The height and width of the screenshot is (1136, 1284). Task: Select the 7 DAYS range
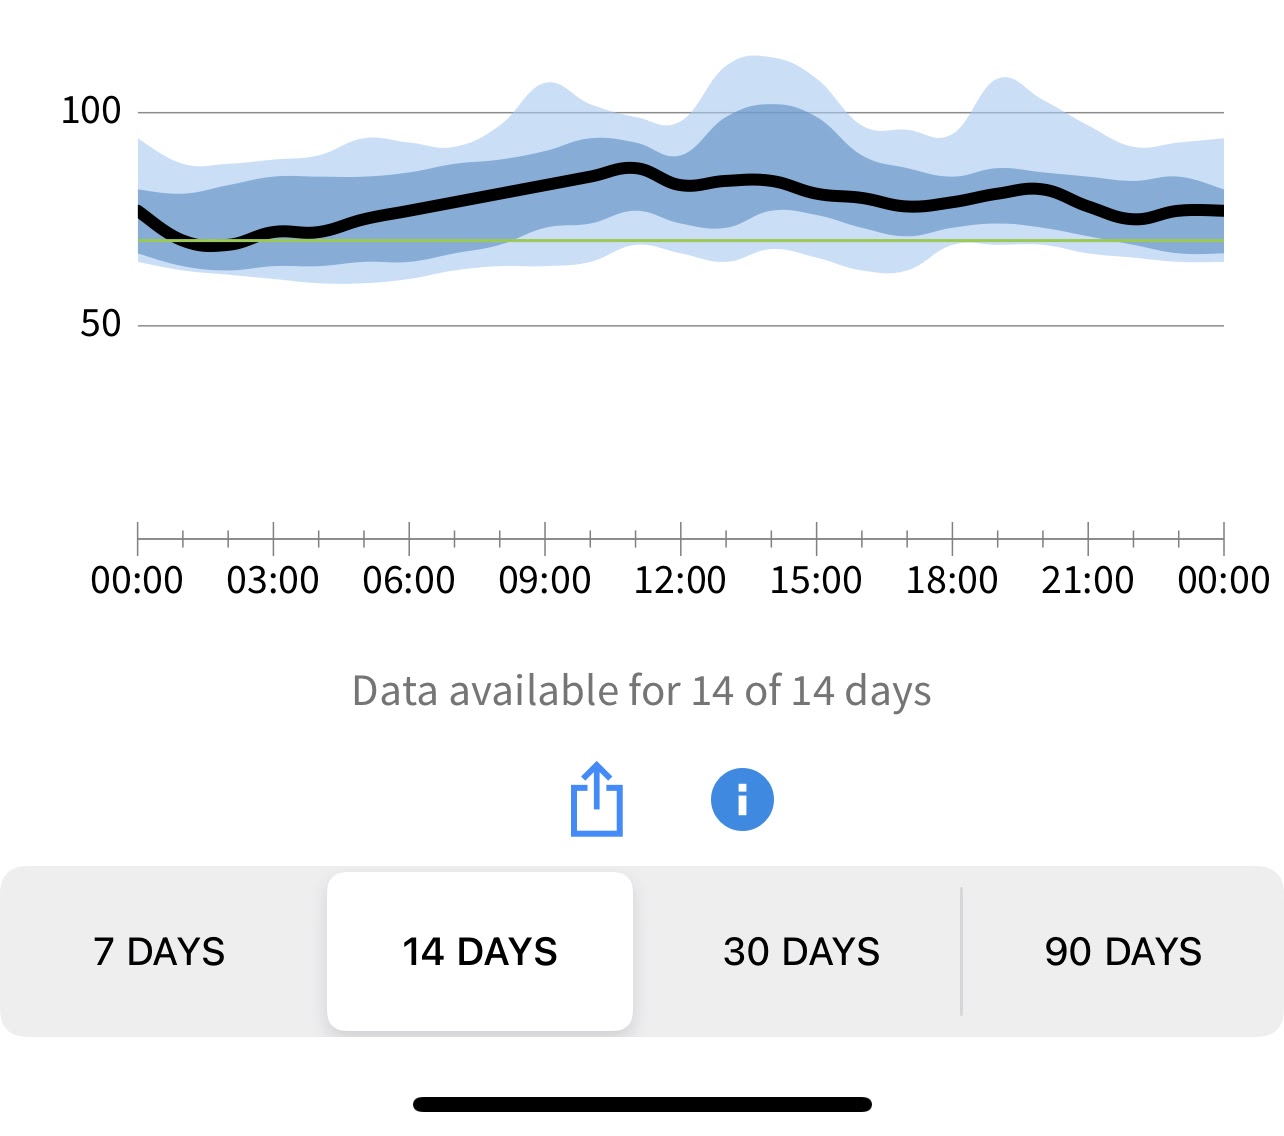(160, 952)
